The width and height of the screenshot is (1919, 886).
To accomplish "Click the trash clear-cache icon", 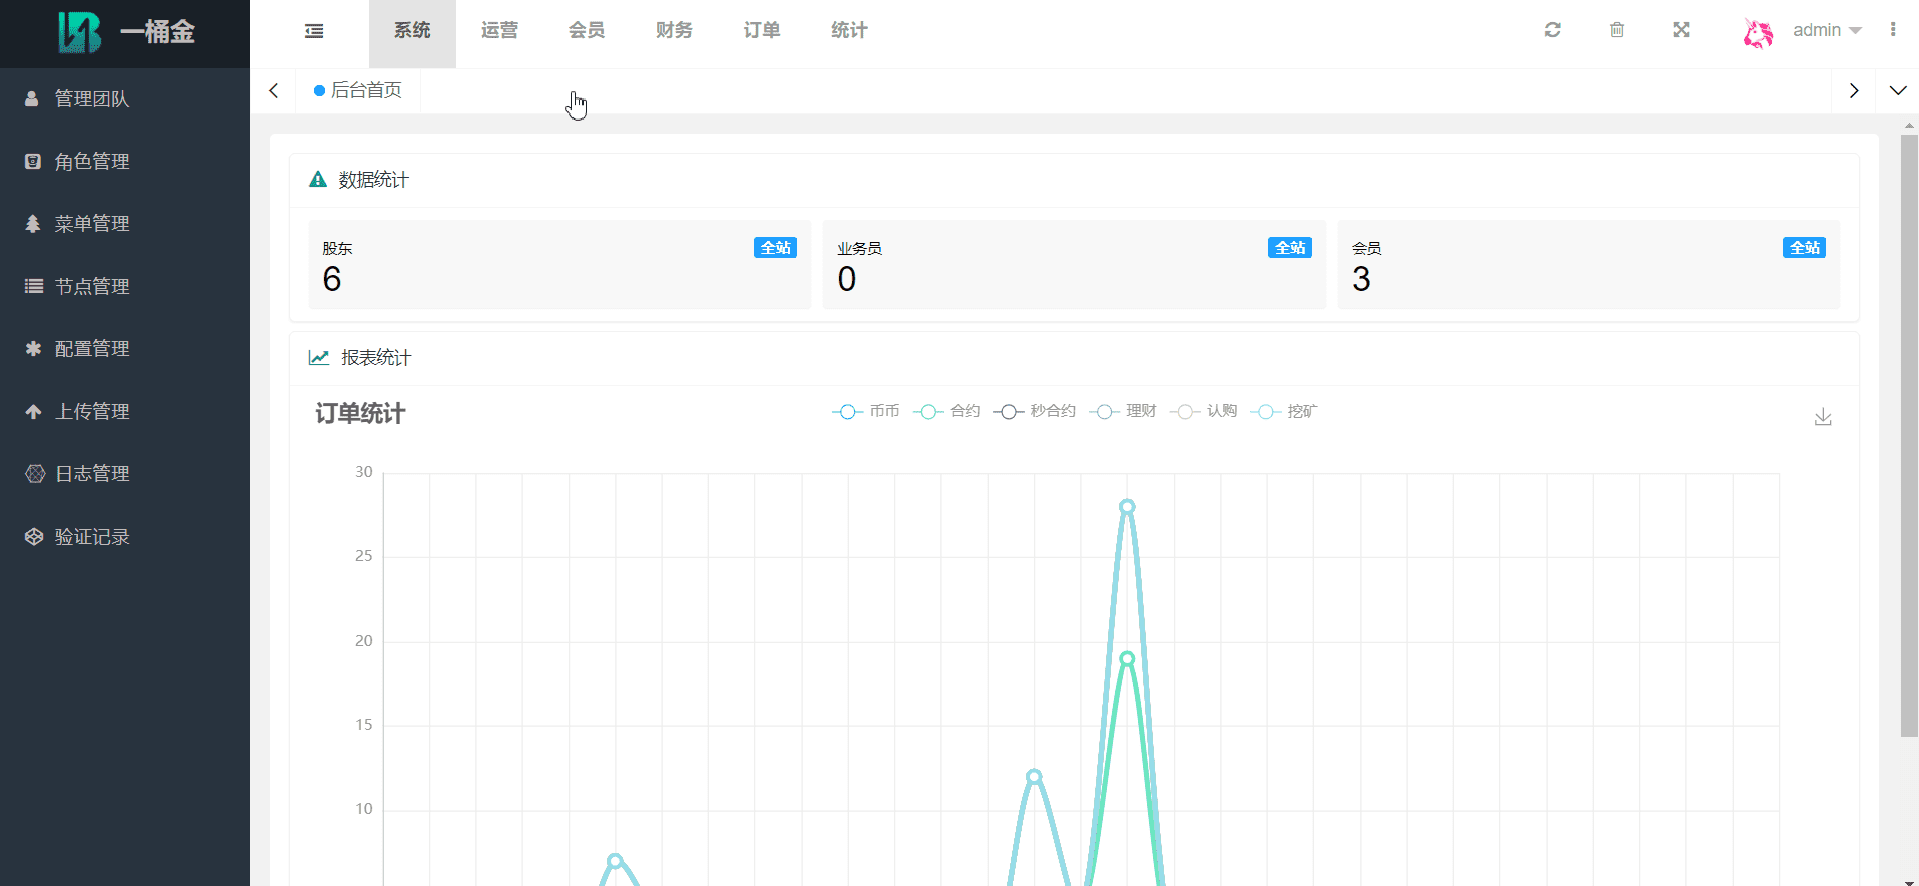I will click(1616, 30).
